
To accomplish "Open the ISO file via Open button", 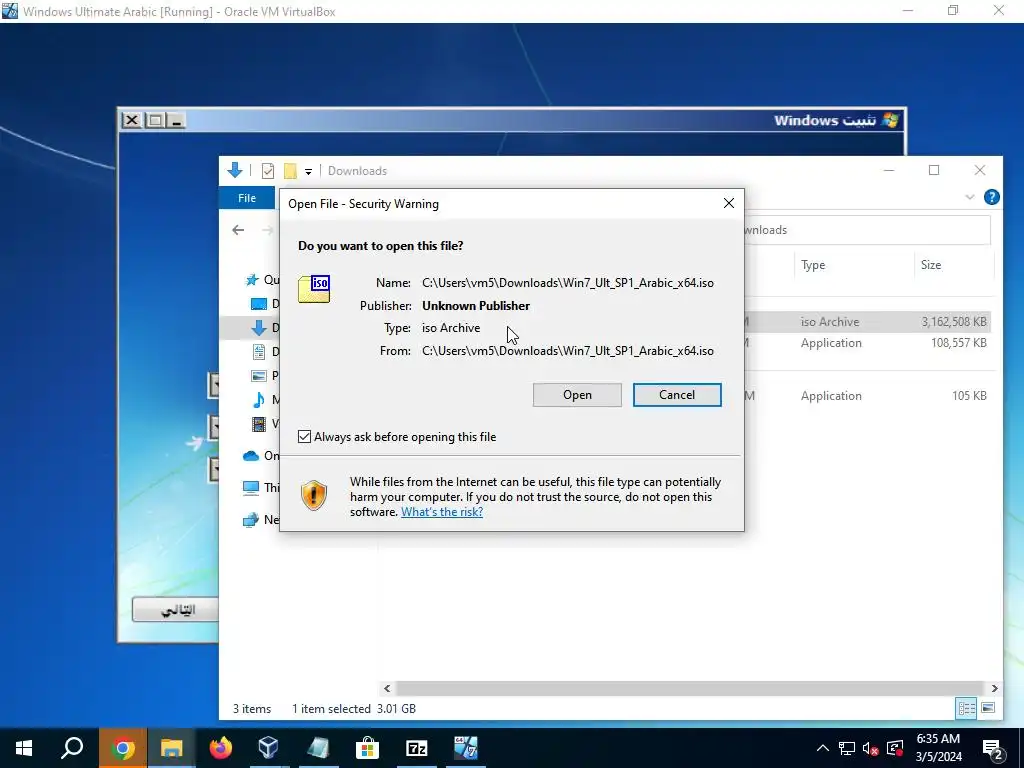I will pyautogui.click(x=577, y=395).
